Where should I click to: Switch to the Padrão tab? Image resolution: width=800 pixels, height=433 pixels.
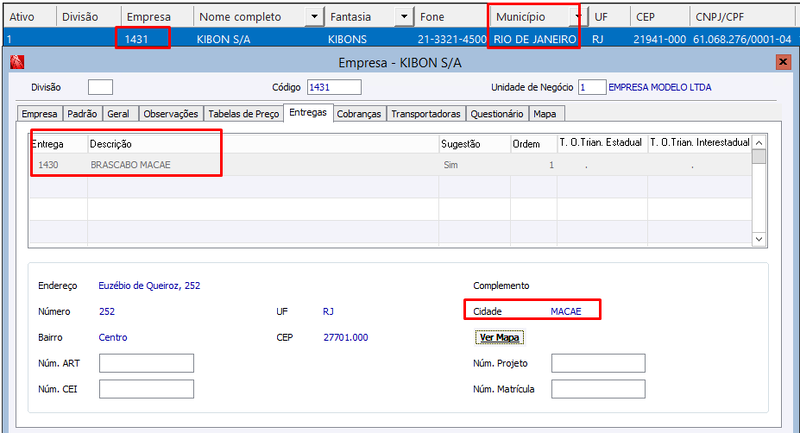(82, 114)
